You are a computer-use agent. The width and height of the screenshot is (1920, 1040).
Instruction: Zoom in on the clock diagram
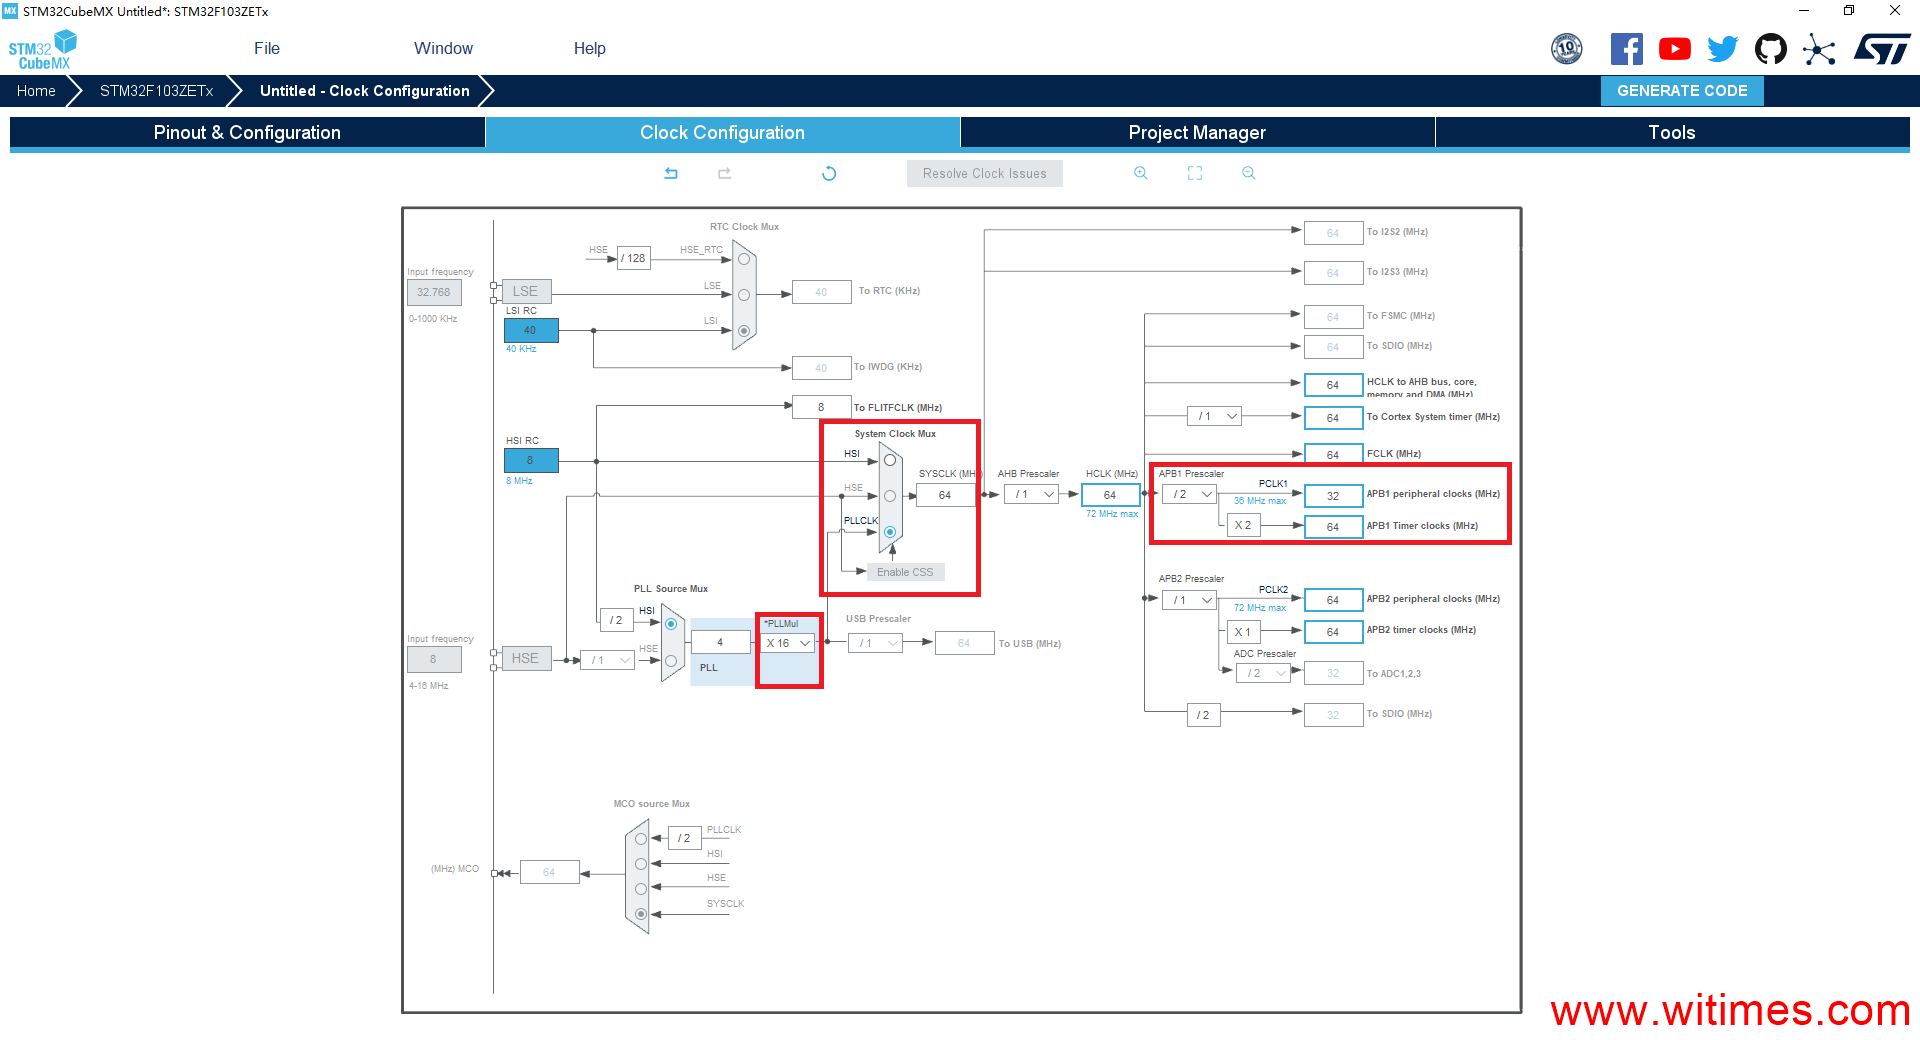pos(1141,173)
